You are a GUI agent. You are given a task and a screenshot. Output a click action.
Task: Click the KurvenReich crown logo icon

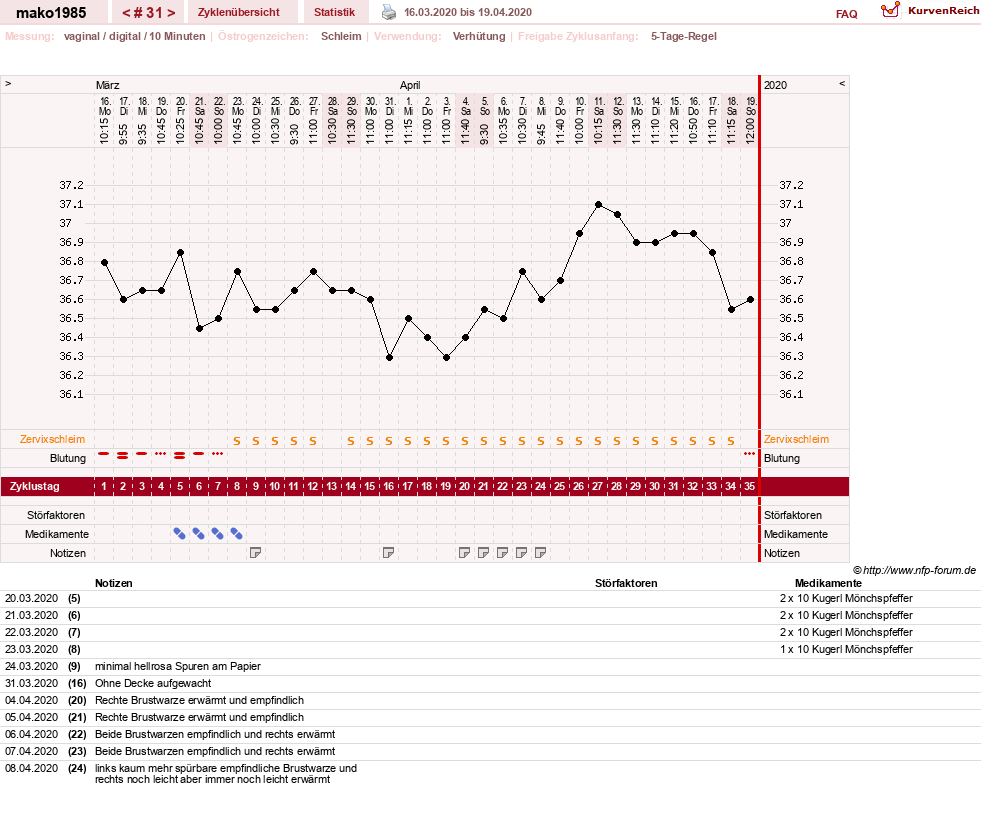[x=890, y=11]
